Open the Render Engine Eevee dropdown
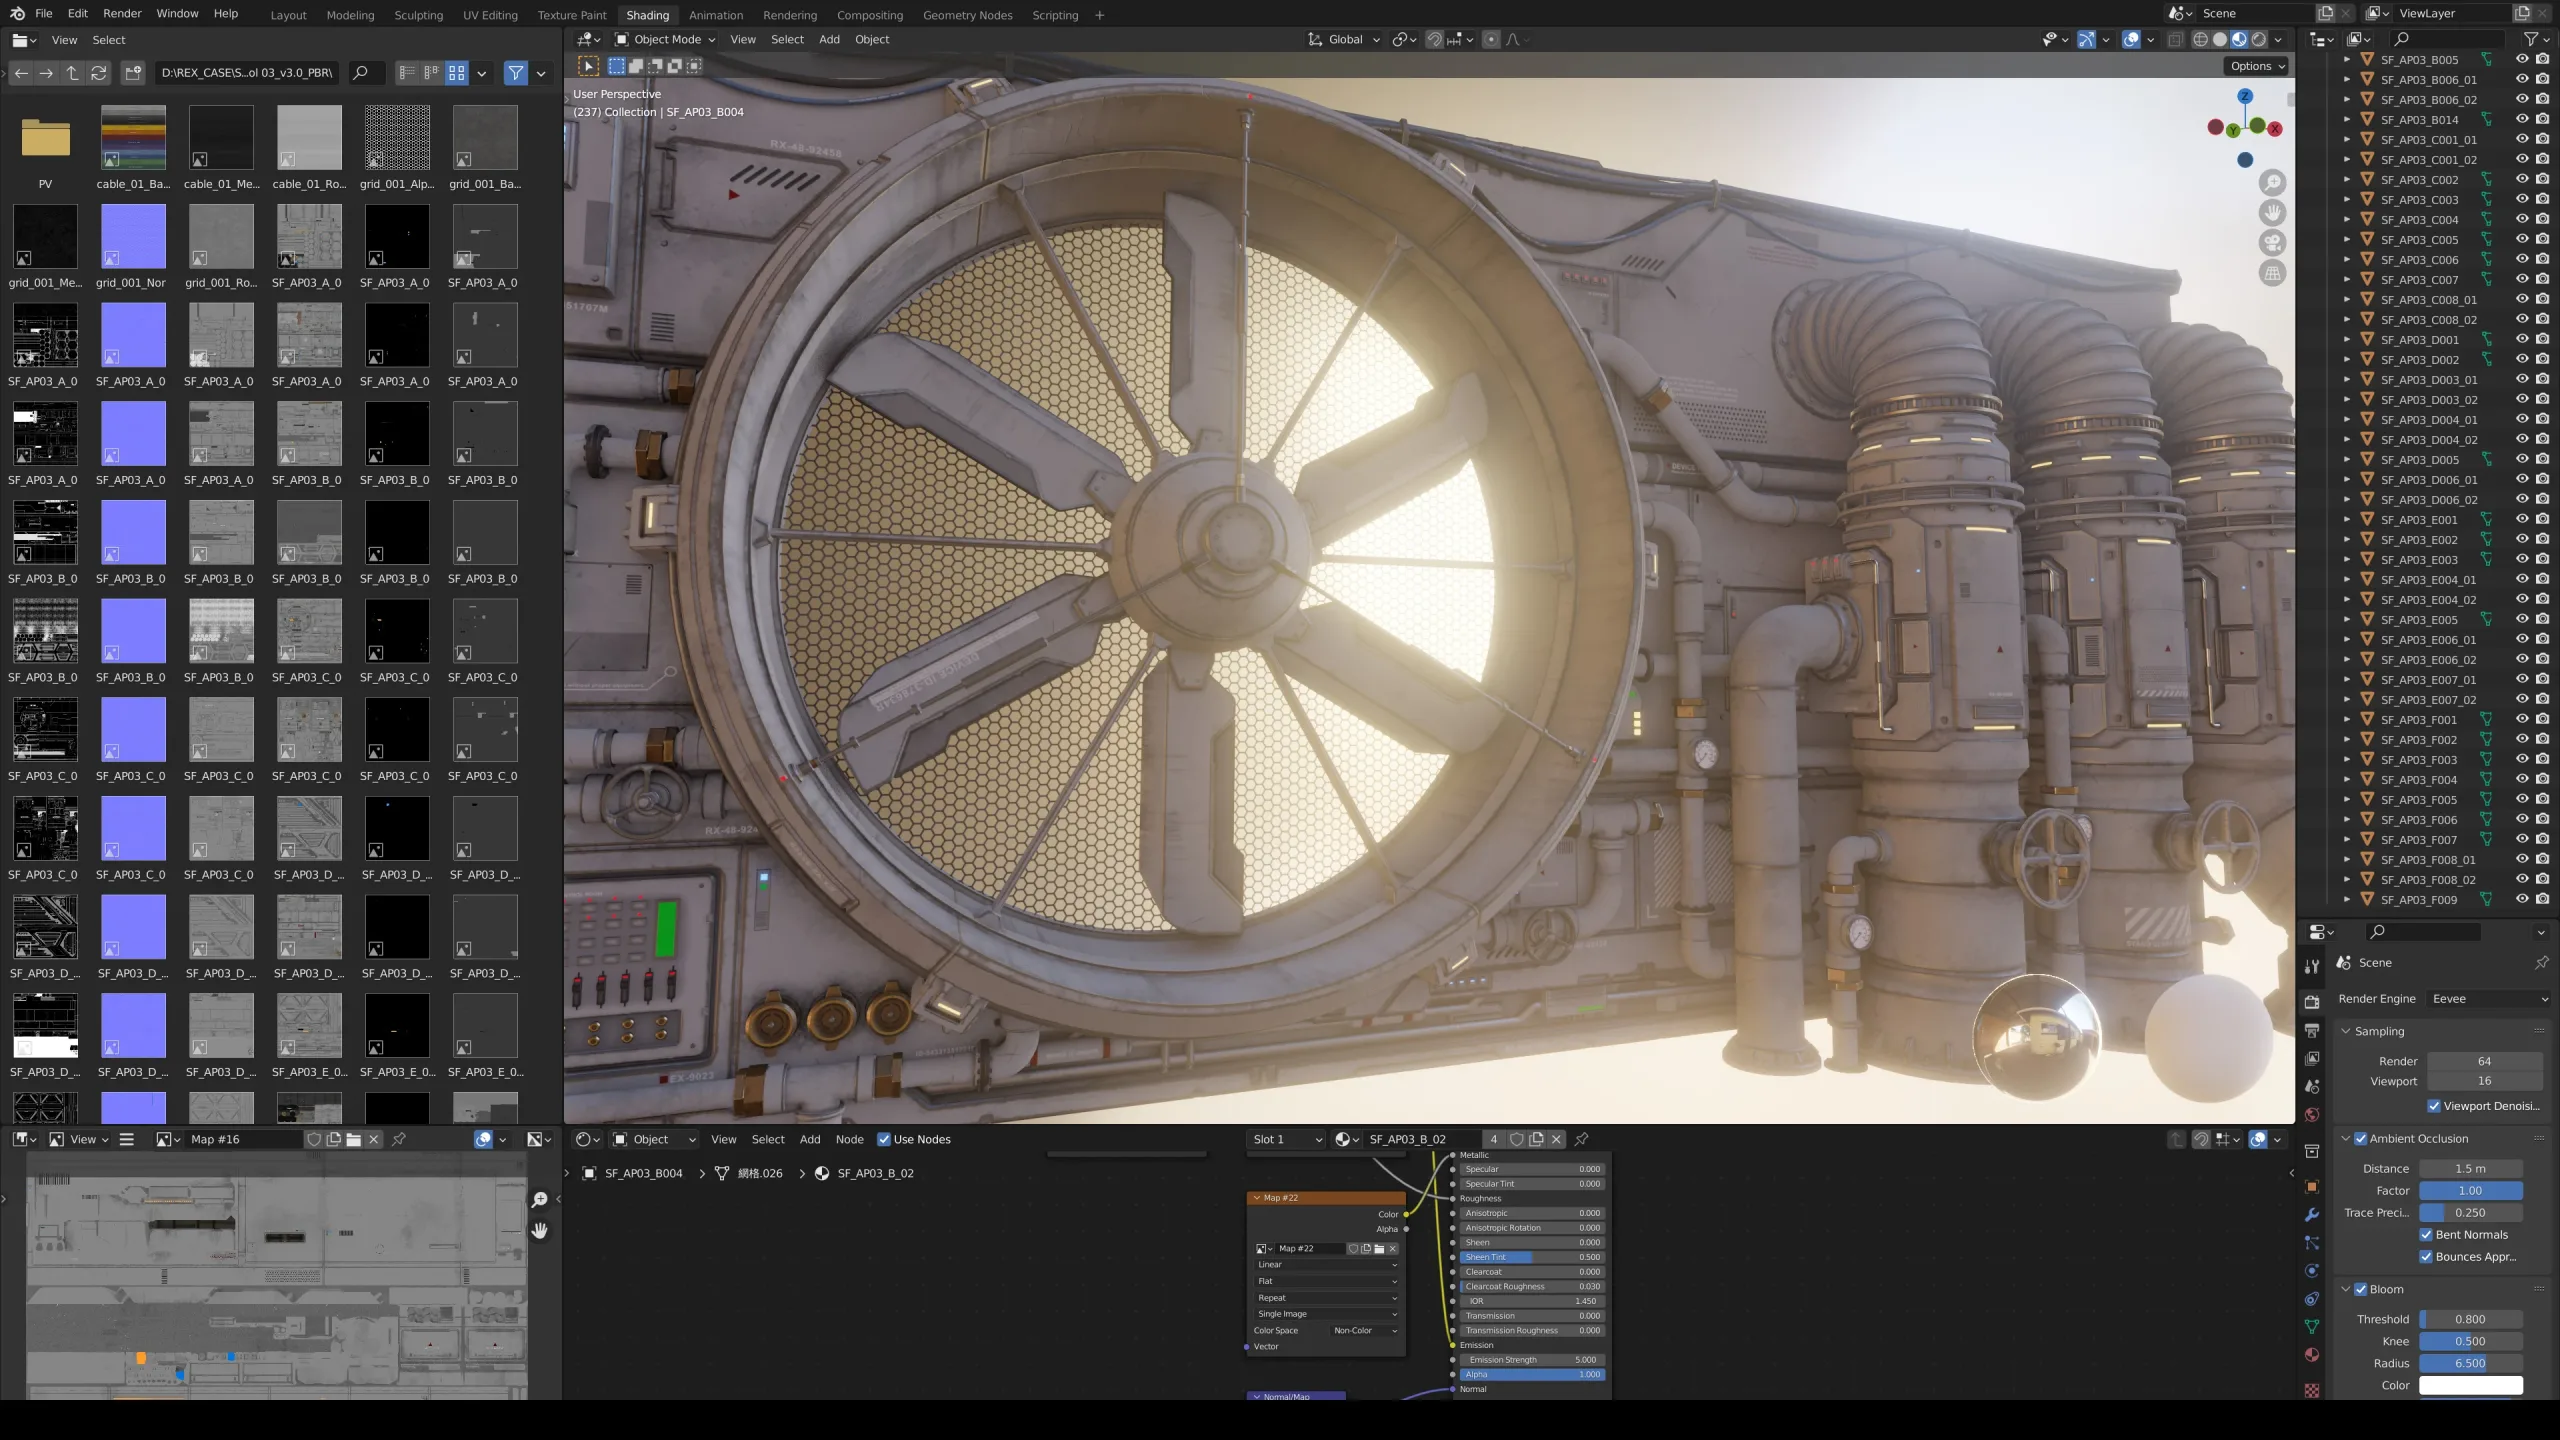The height and width of the screenshot is (1440, 2560). click(2489, 999)
